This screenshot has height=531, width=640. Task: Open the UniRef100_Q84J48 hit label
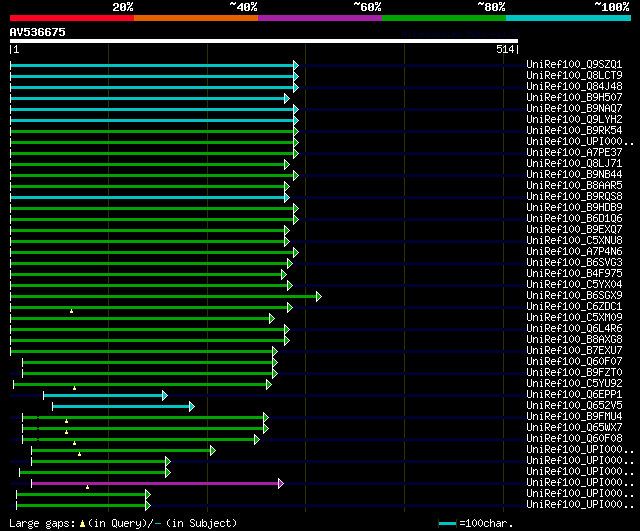pyautogui.click(x=574, y=87)
